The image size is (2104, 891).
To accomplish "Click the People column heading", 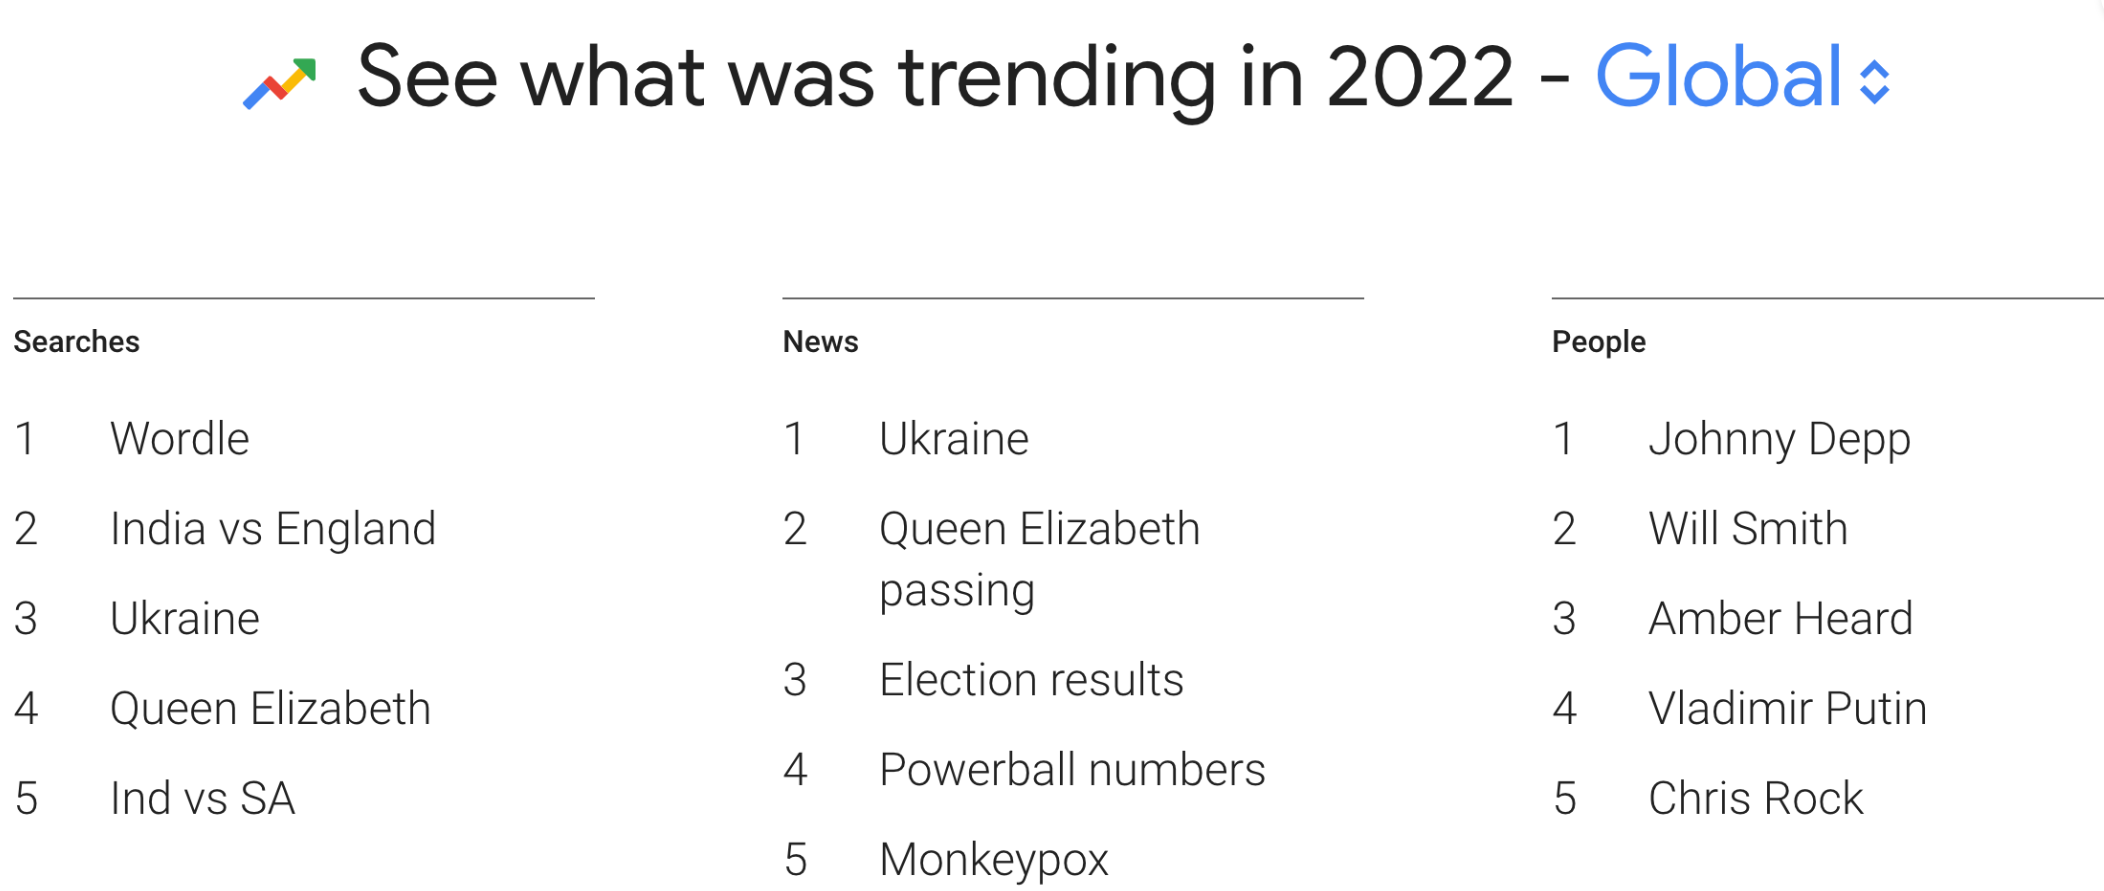I will coord(1598,342).
